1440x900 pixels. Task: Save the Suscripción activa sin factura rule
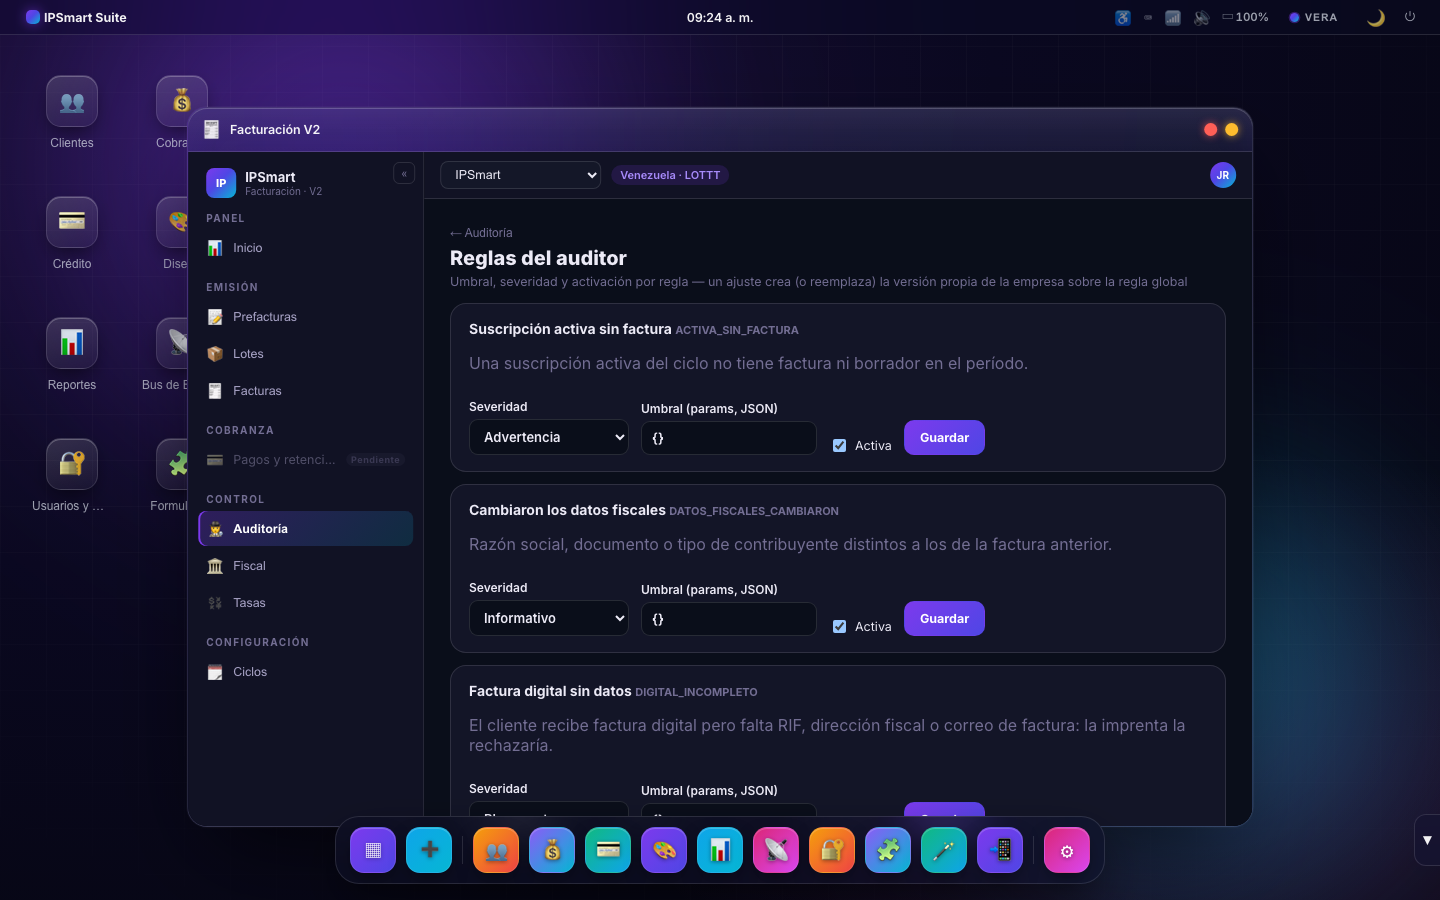[x=944, y=437]
